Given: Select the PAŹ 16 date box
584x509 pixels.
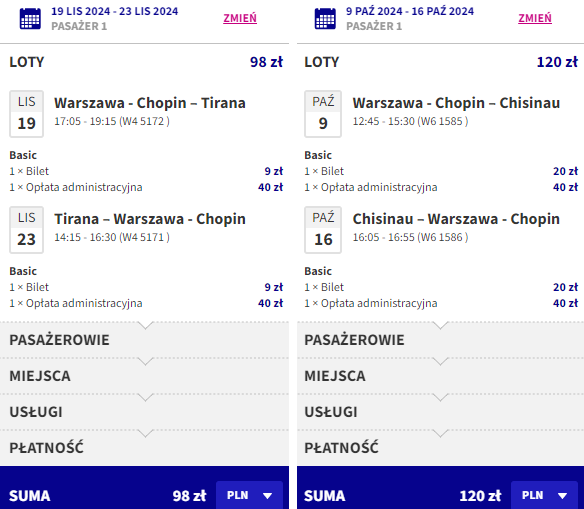Looking at the screenshot, I should pyautogui.click(x=323, y=230).
